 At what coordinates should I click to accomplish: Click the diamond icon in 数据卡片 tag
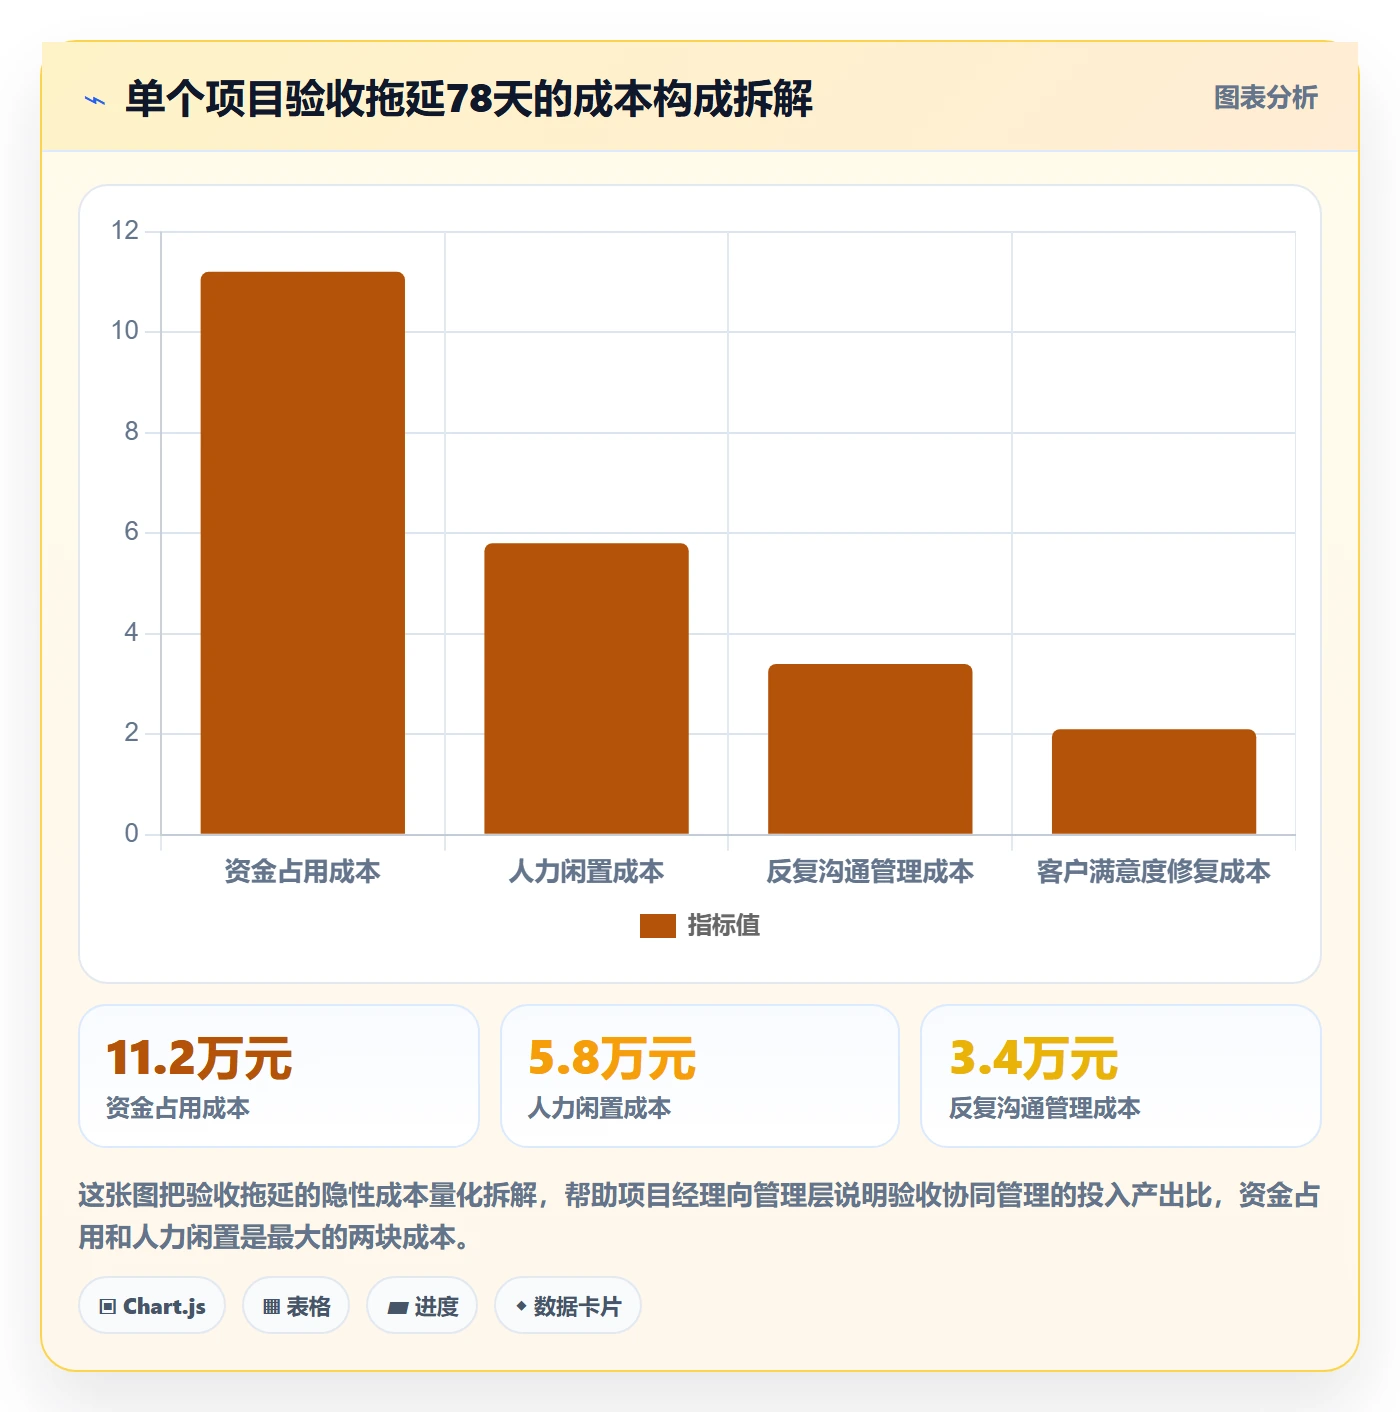521,1306
